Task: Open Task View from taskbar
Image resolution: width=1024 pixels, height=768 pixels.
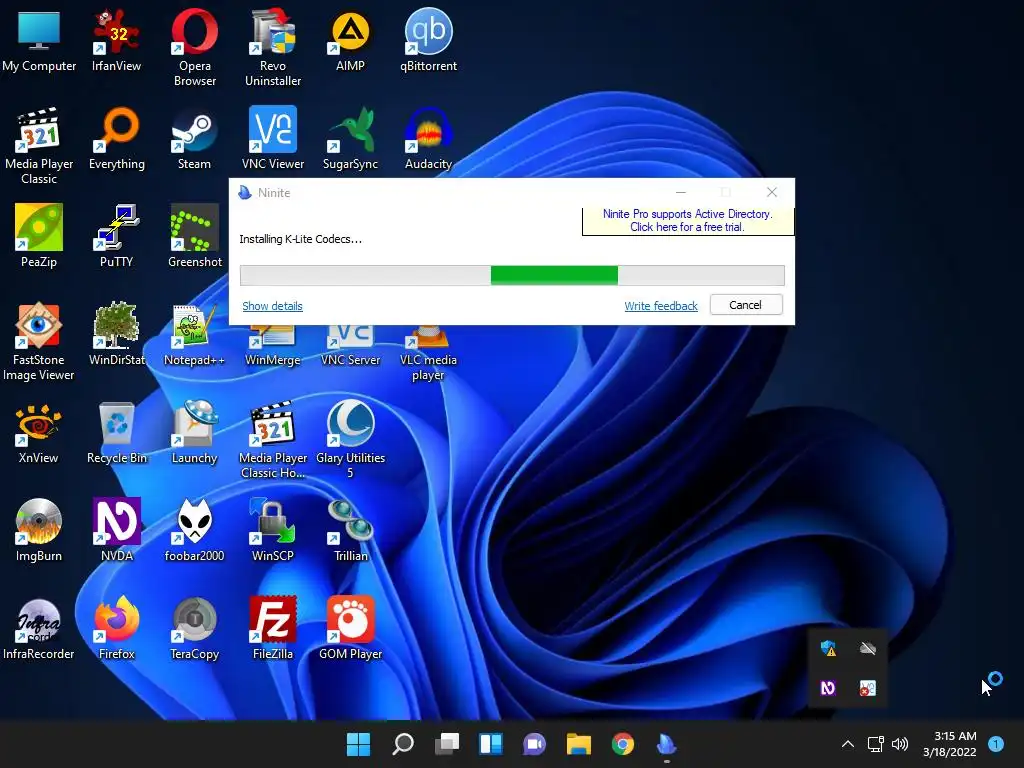Action: [447, 744]
